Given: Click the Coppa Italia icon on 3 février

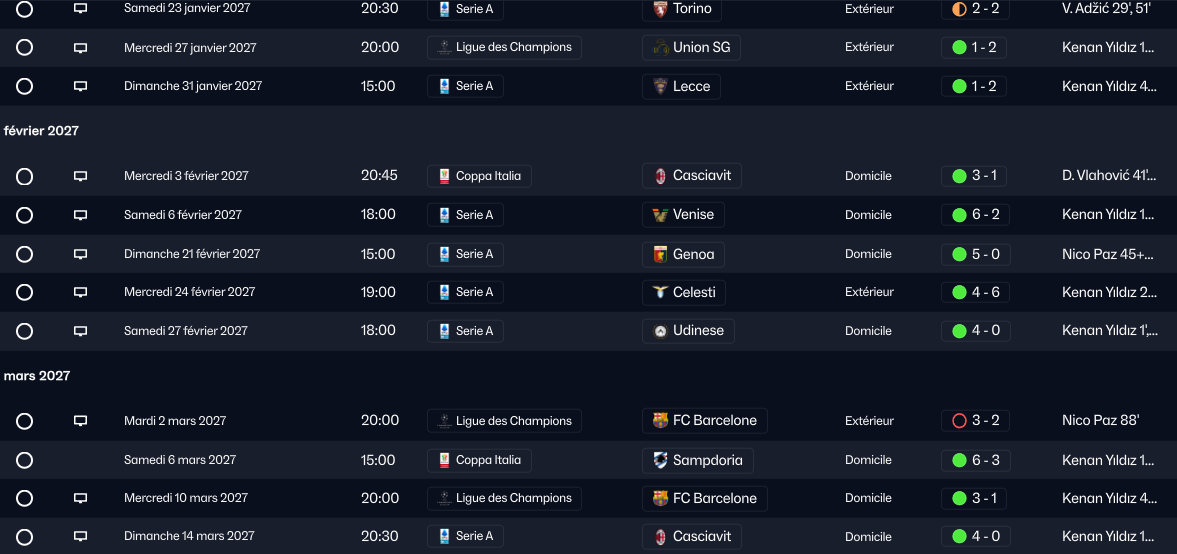Looking at the screenshot, I should (444, 176).
